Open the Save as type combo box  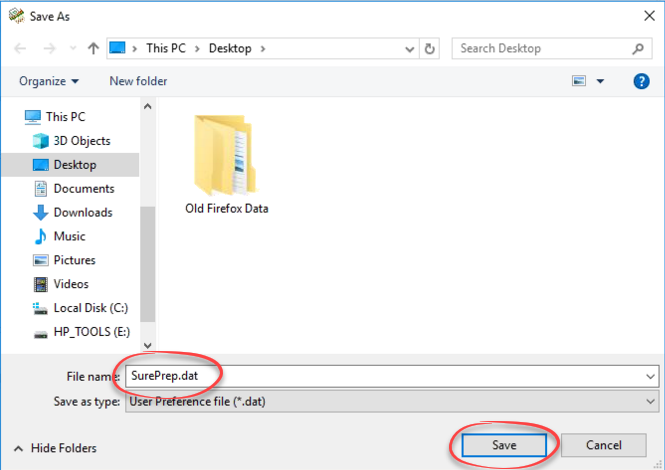(x=391, y=401)
